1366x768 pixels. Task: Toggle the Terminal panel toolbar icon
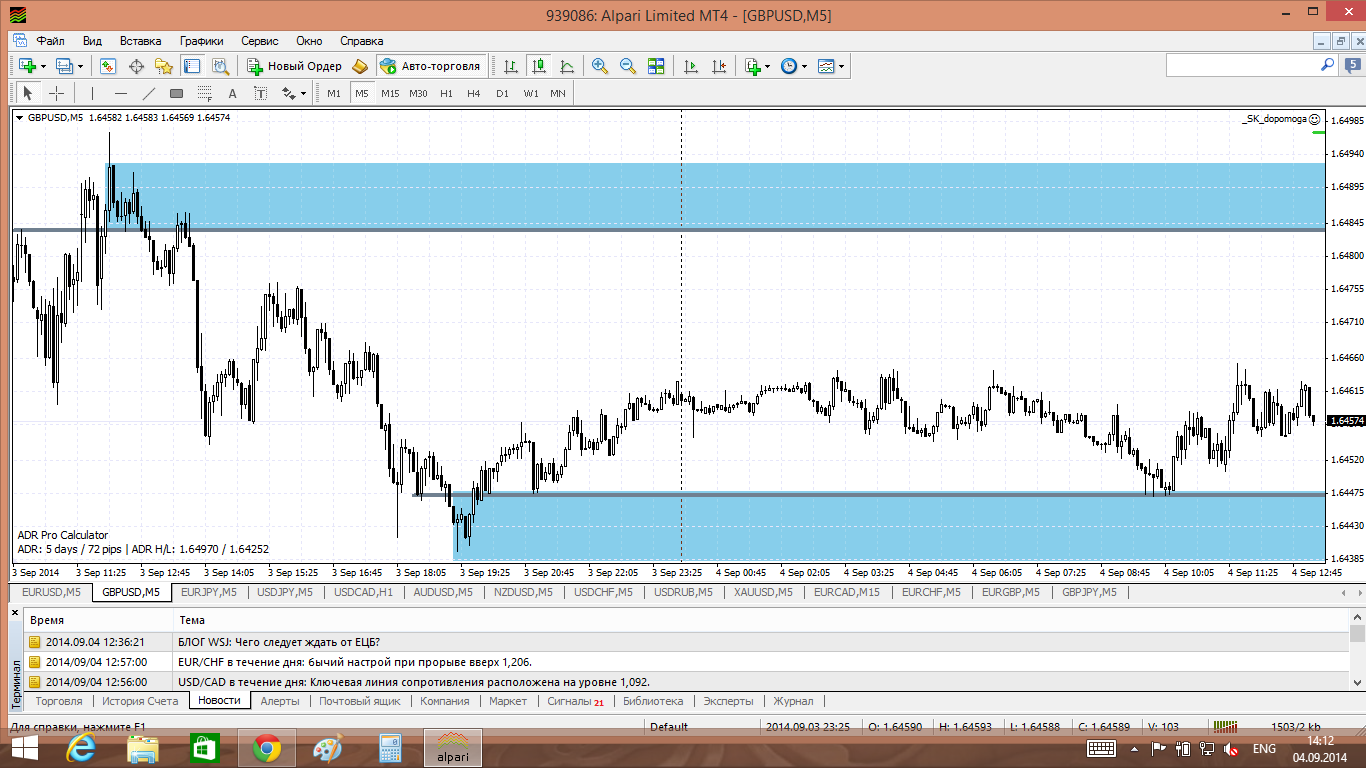192,66
